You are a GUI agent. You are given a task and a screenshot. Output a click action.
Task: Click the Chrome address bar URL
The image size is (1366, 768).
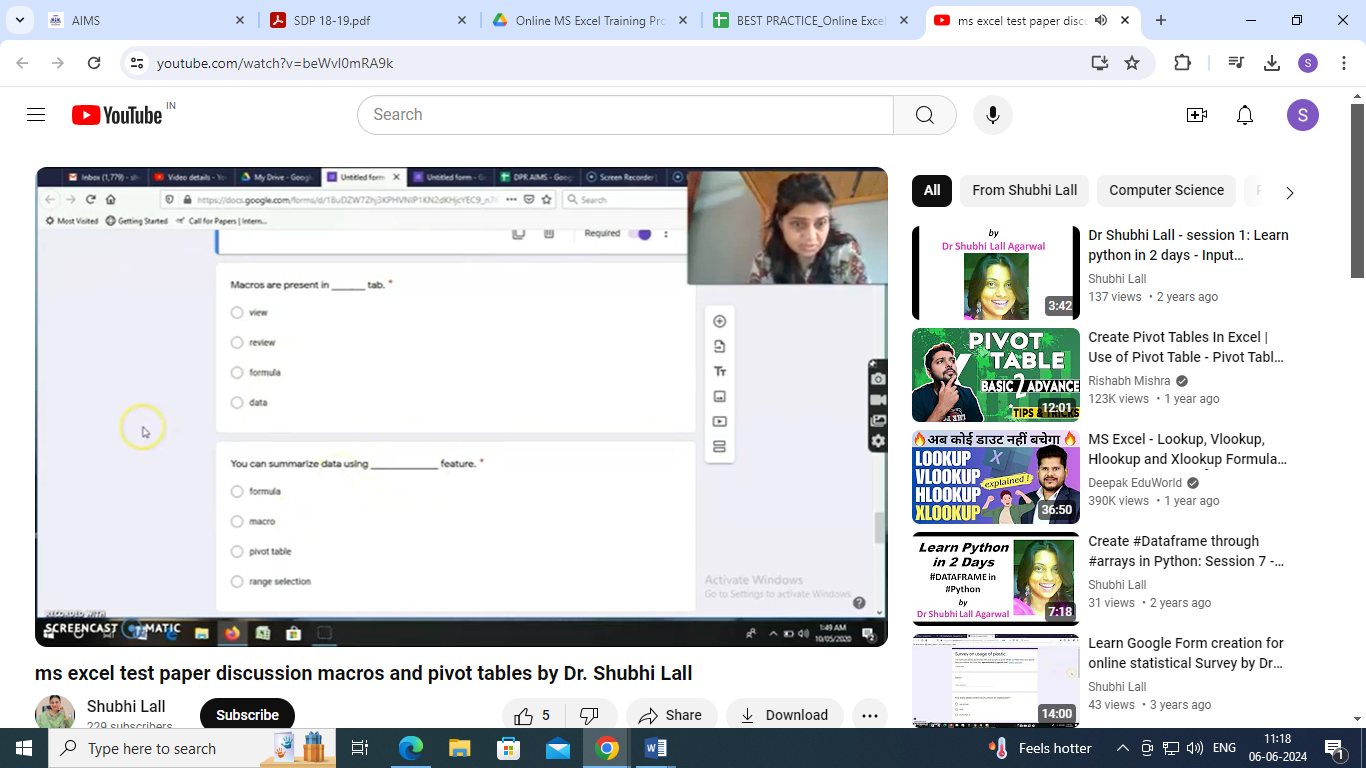[x=275, y=63]
